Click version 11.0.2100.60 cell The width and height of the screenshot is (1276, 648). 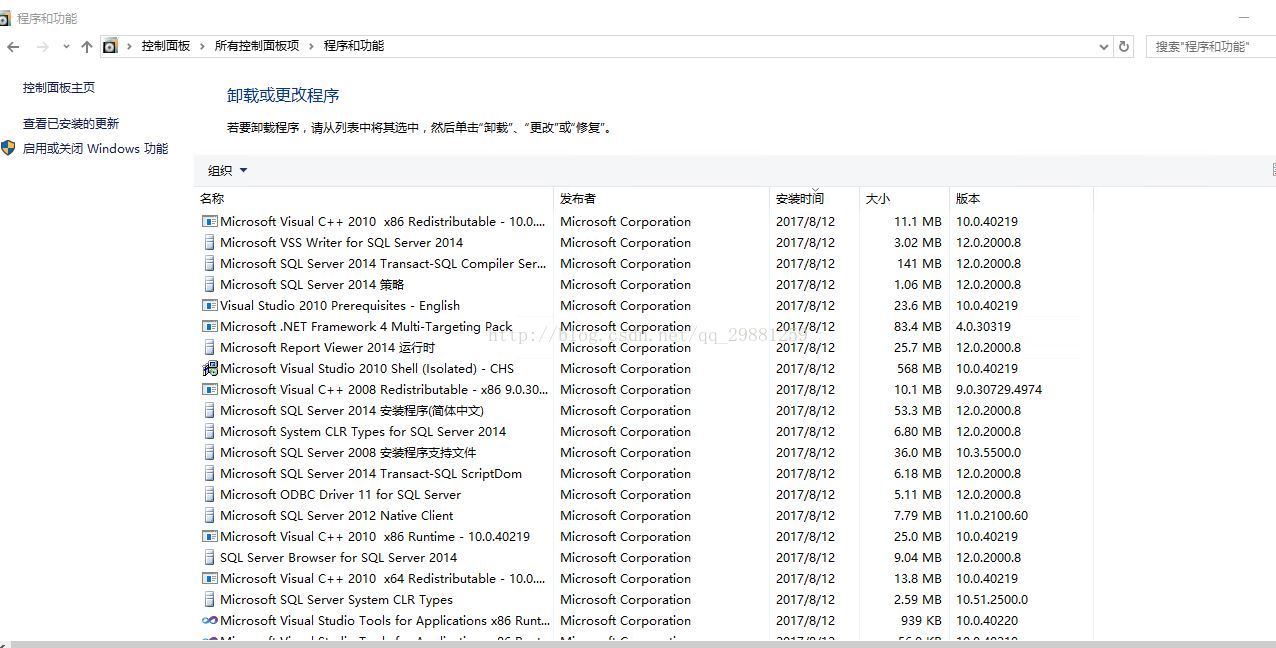[x=992, y=516]
